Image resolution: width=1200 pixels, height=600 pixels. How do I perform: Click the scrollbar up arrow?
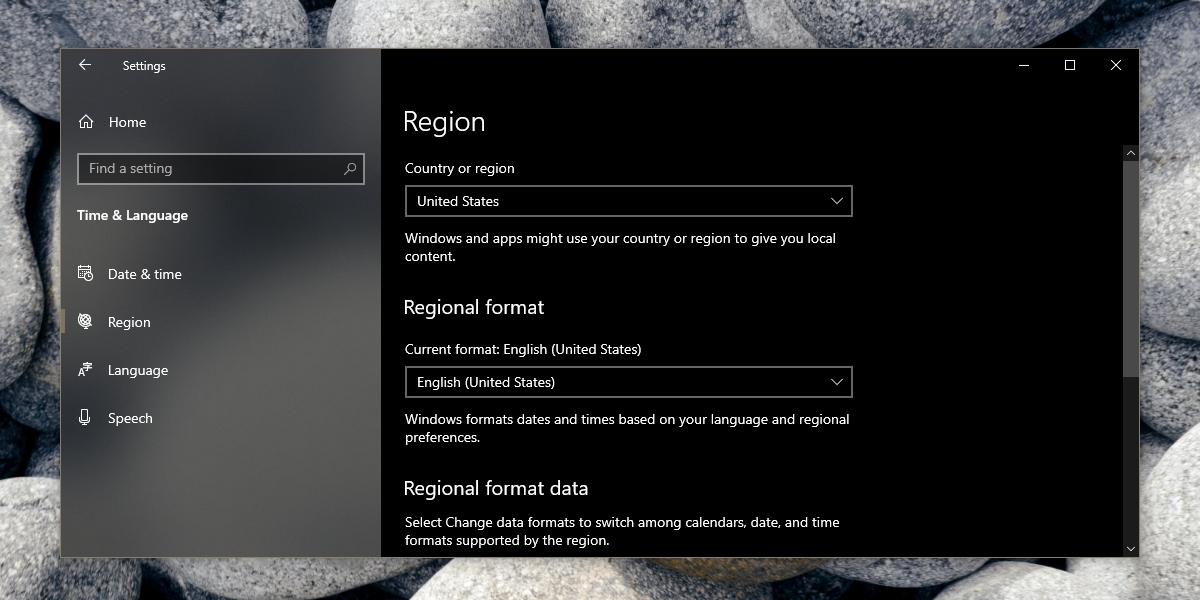pyautogui.click(x=1131, y=153)
